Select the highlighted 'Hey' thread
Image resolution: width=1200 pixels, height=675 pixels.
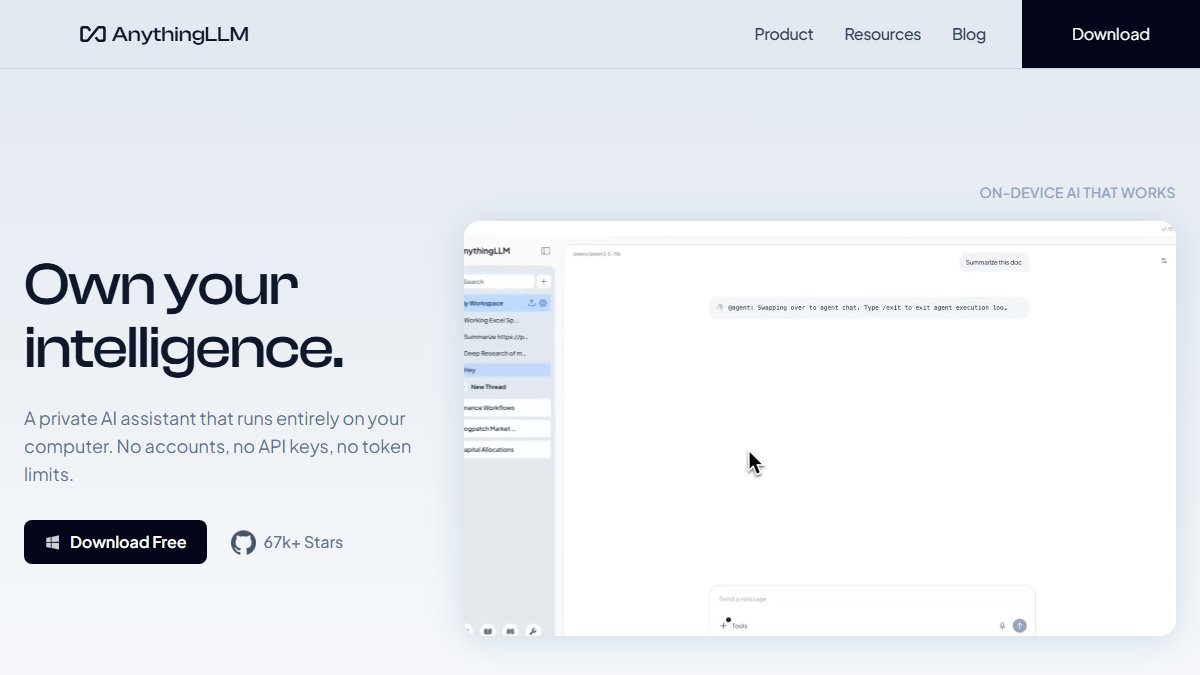[507, 370]
